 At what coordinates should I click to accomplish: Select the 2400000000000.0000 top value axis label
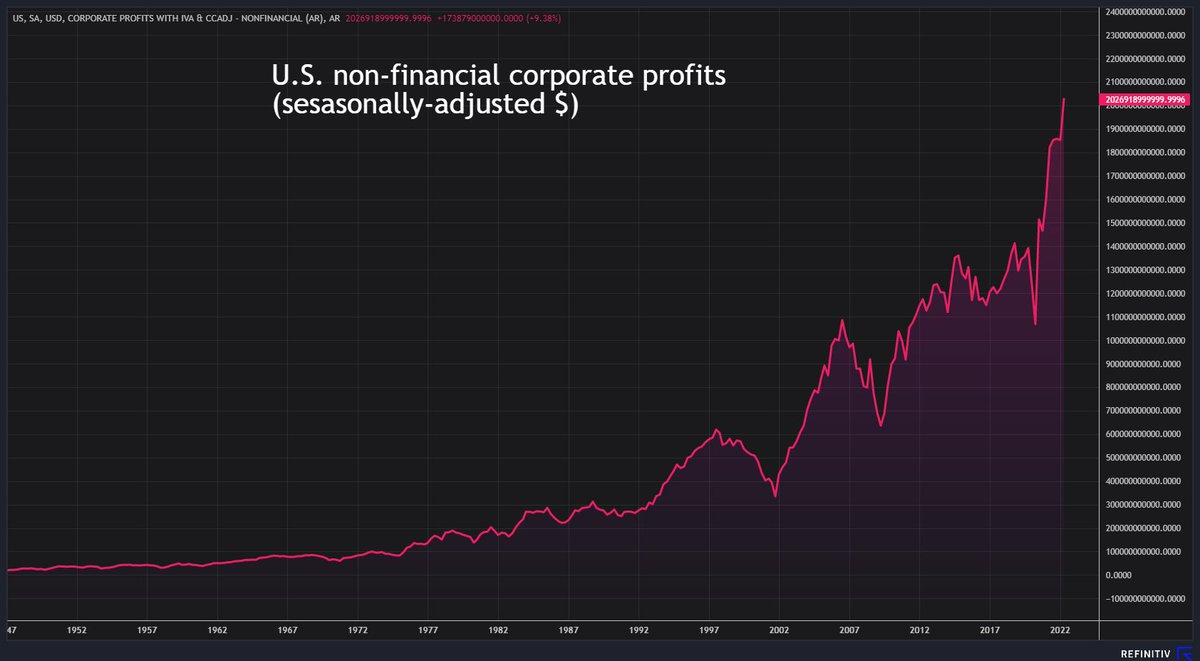point(1148,12)
